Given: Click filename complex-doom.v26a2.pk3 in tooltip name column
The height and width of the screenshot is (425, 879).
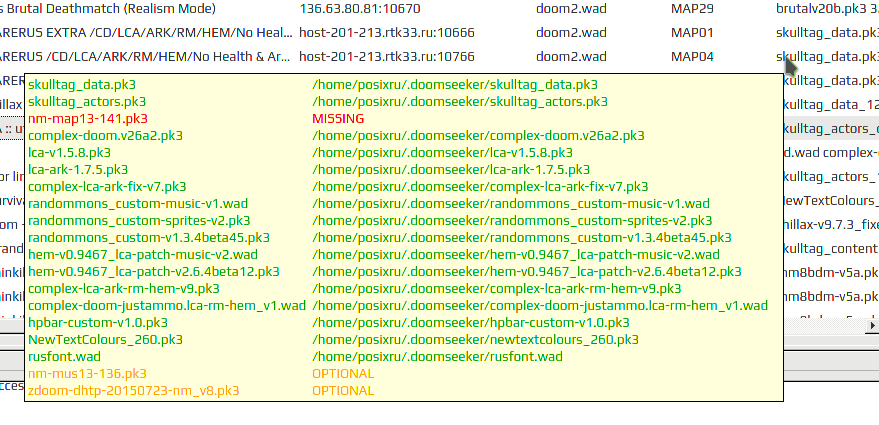Looking at the screenshot, I should coord(105,136).
